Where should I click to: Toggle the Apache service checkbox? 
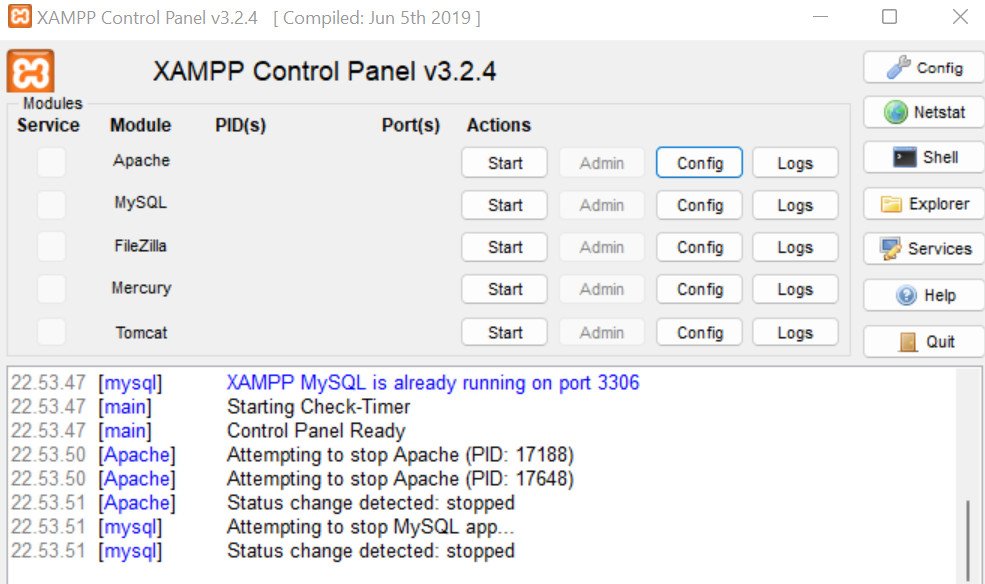click(51, 162)
